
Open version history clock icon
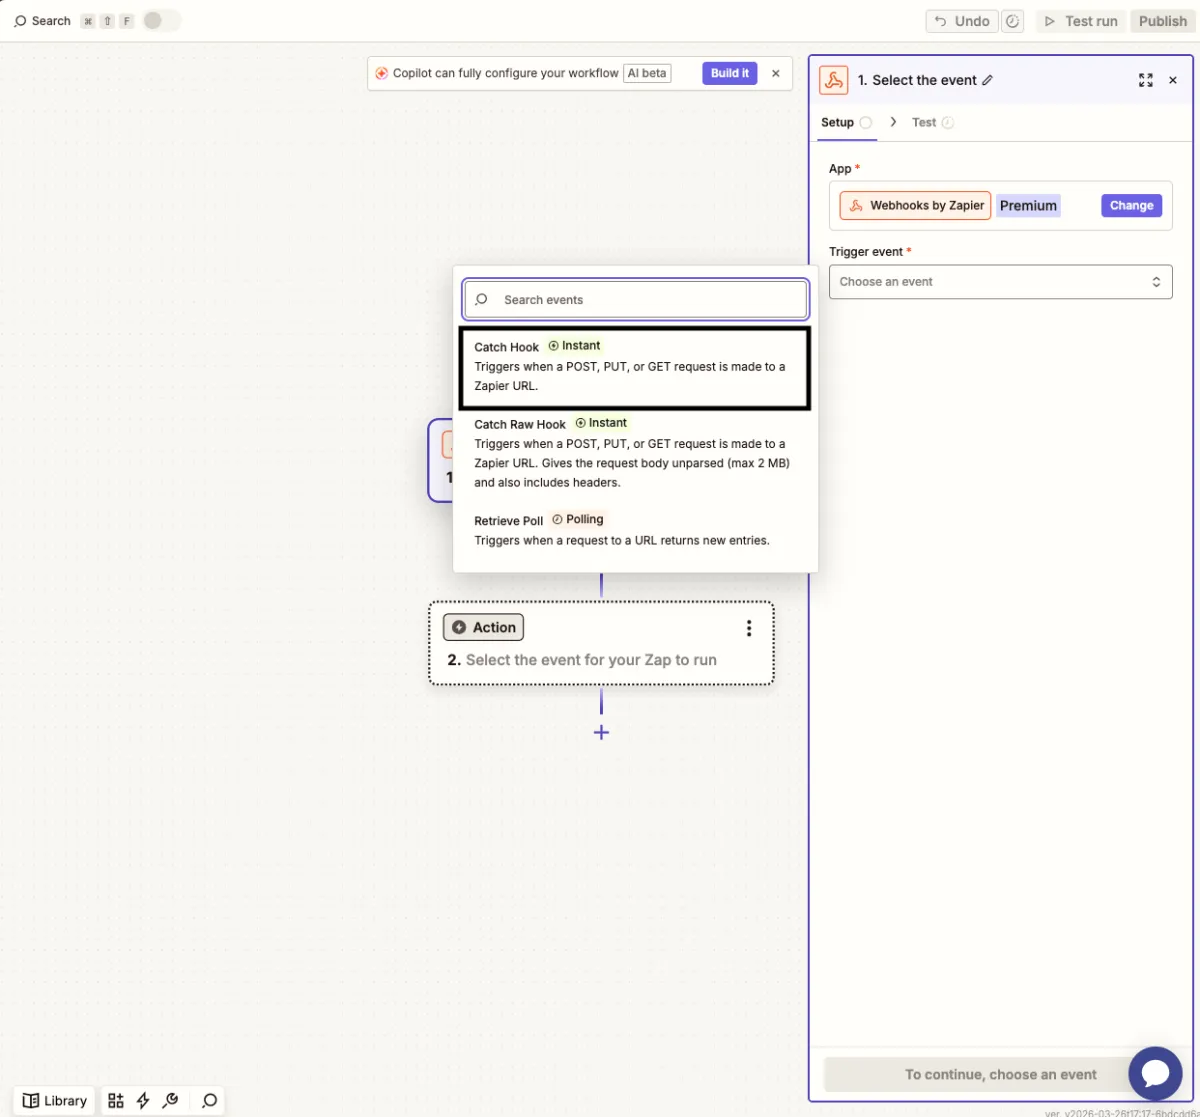coord(1013,21)
